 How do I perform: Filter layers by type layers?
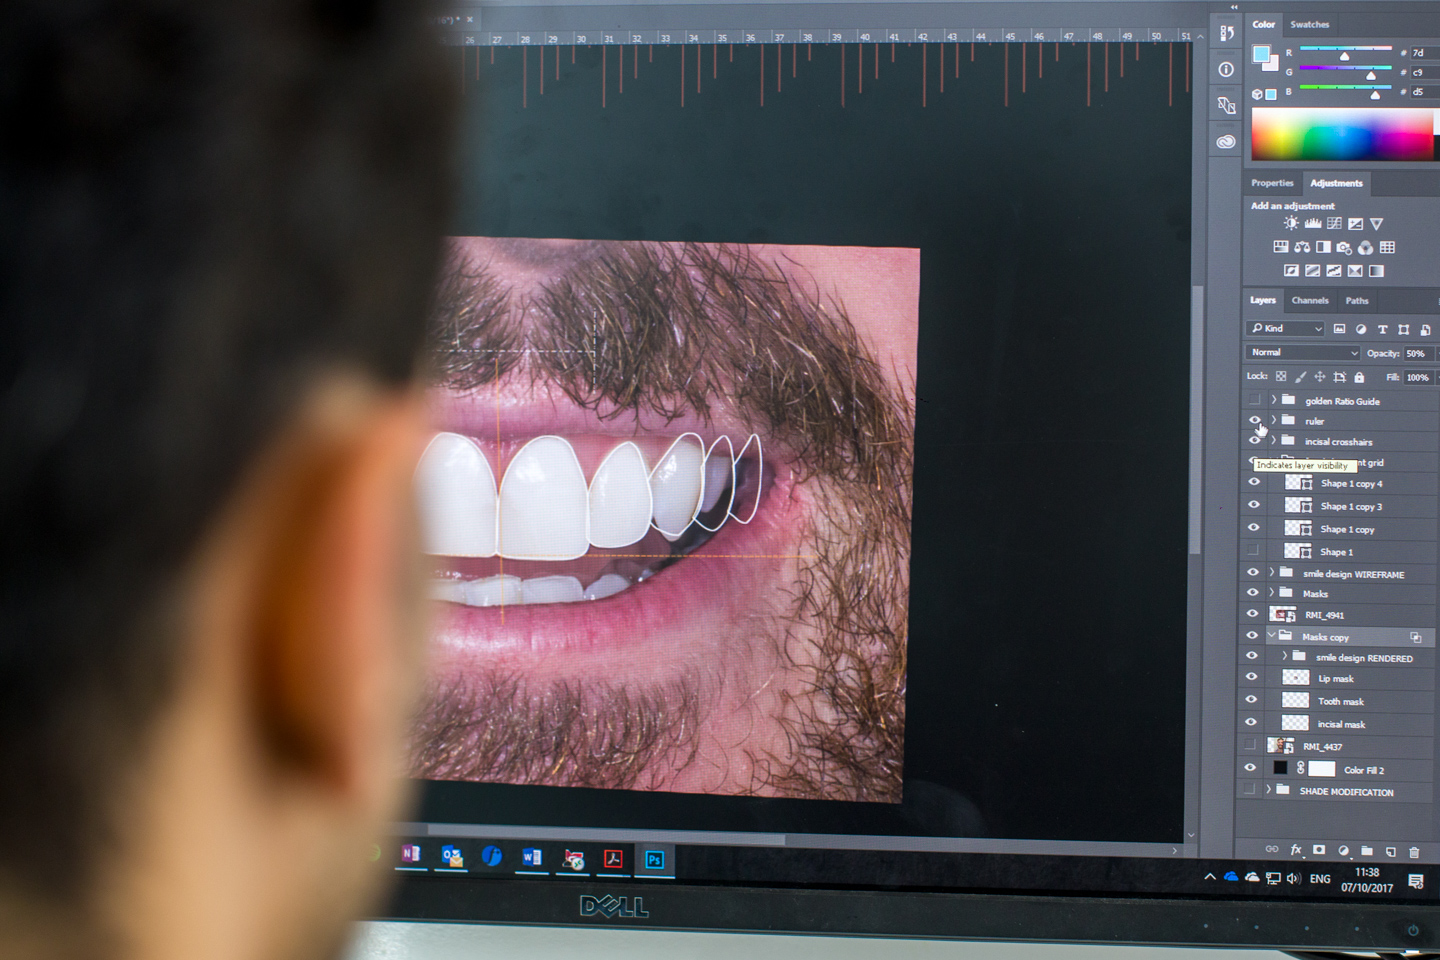[x=1383, y=329]
